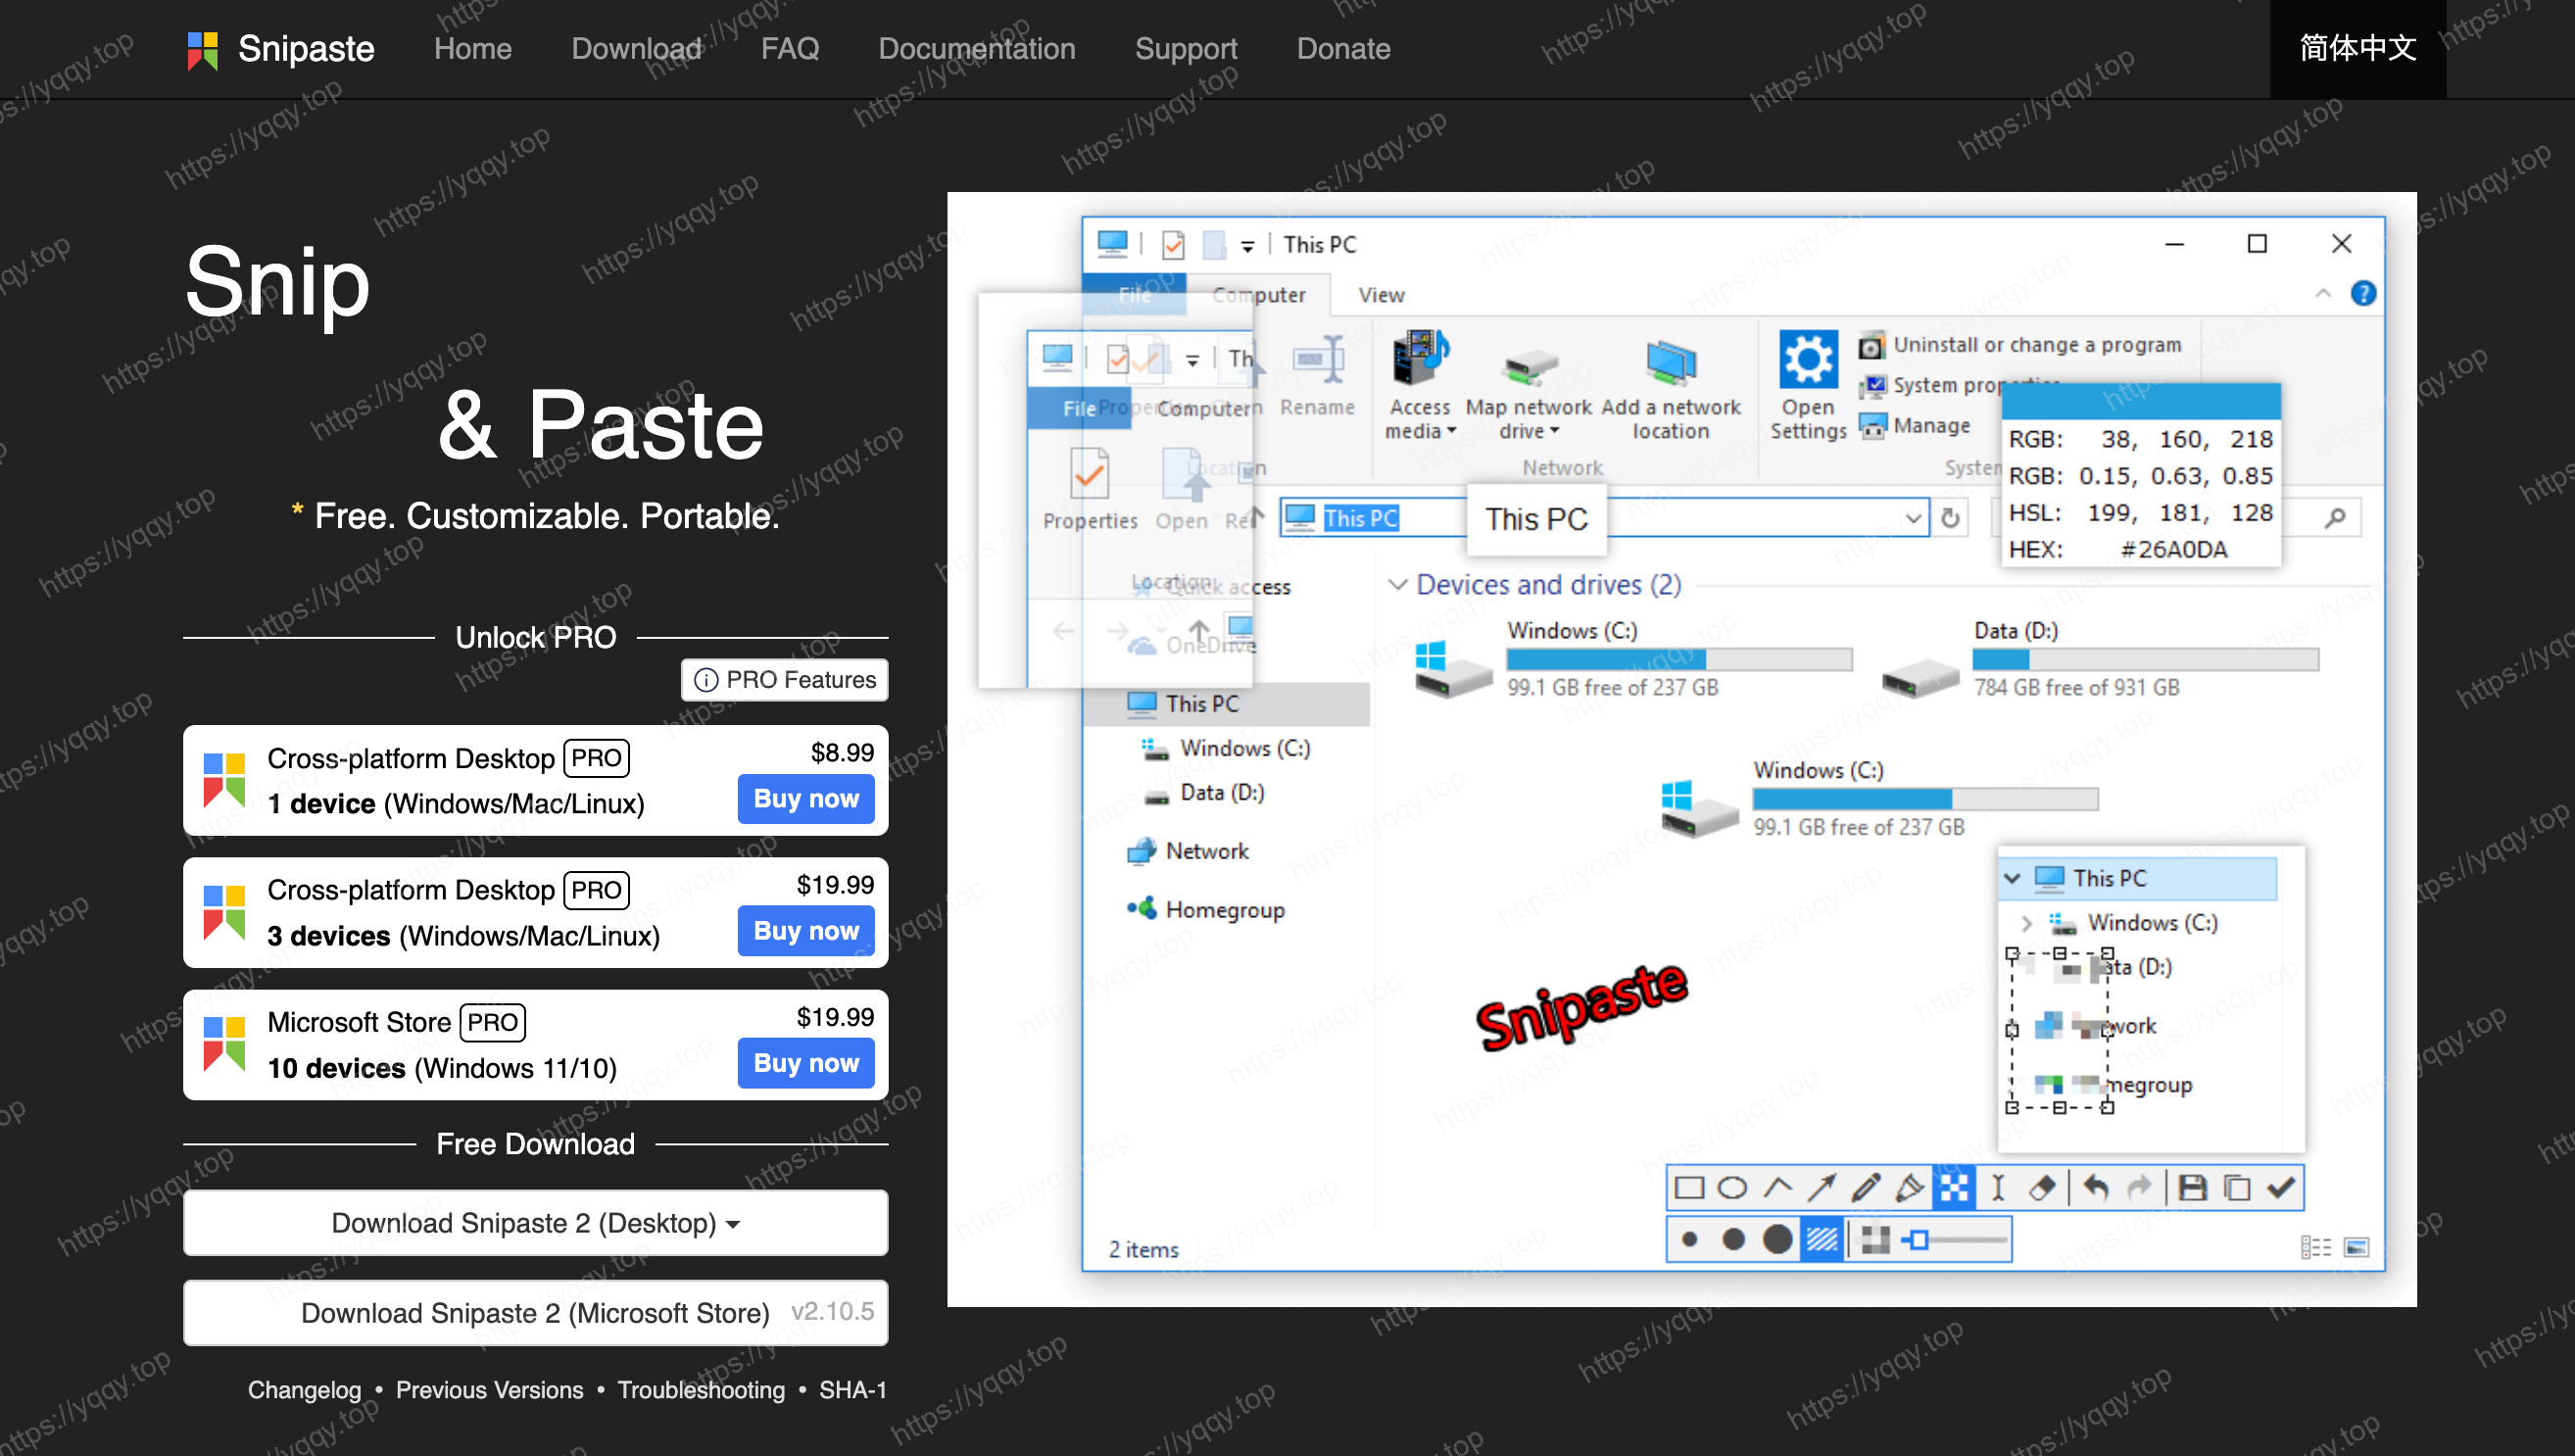Pick the pencil tool in annotation toolbar
This screenshot has width=2575, height=1456.
click(1865, 1187)
